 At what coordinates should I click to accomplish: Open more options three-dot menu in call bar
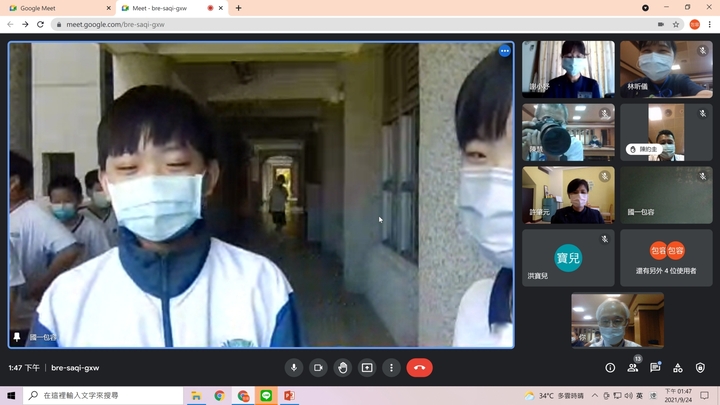pyautogui.click(x=391, y=368)
